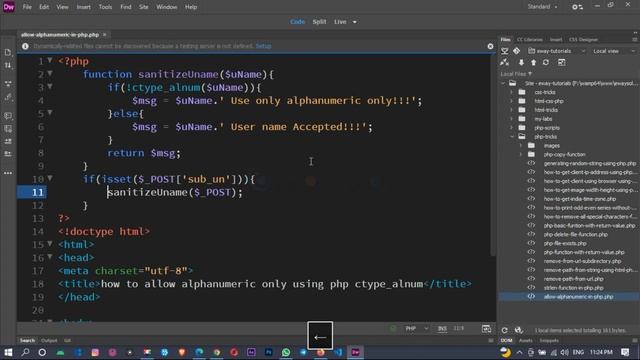Select remove-path-from-url.php in Files
This screenshot has height=360, width=640.
pyautogui.click(x=573, y=279)
